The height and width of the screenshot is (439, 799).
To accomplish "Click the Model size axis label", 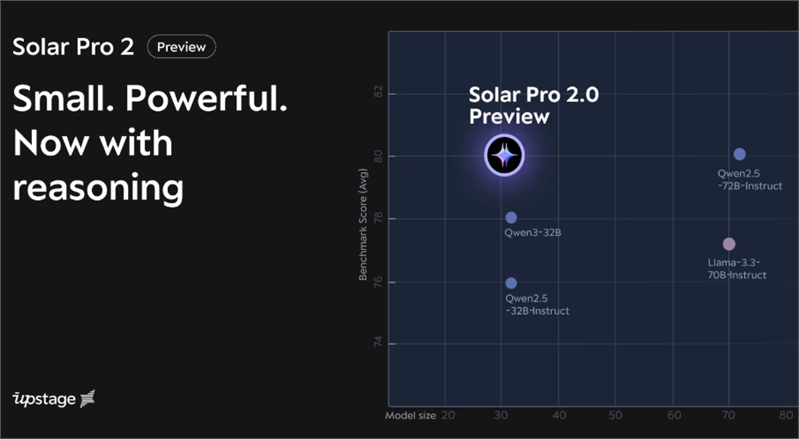I will point(410,416).
